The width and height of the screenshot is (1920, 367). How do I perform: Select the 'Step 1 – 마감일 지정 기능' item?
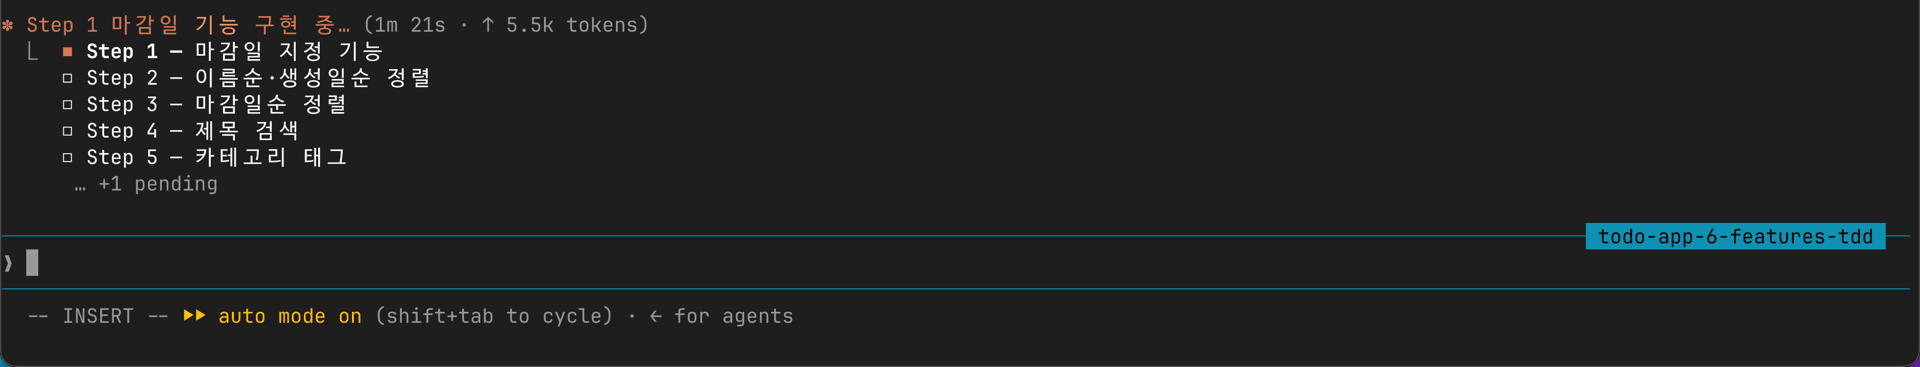pos(235,51)
